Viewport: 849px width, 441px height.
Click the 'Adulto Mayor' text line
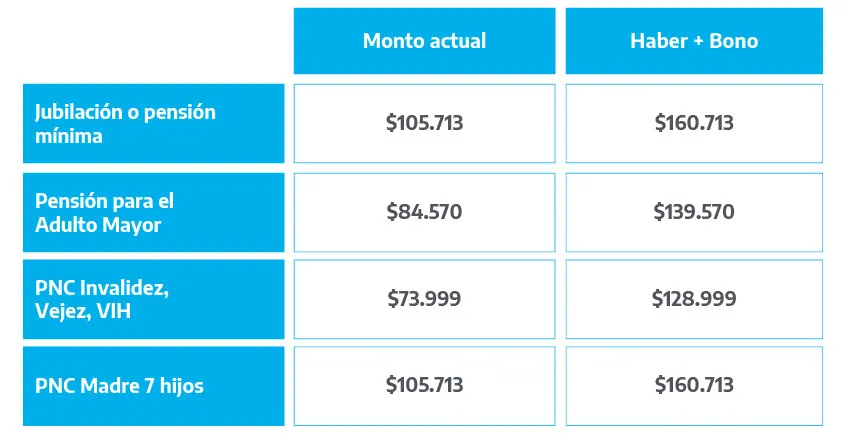(98, 225)
